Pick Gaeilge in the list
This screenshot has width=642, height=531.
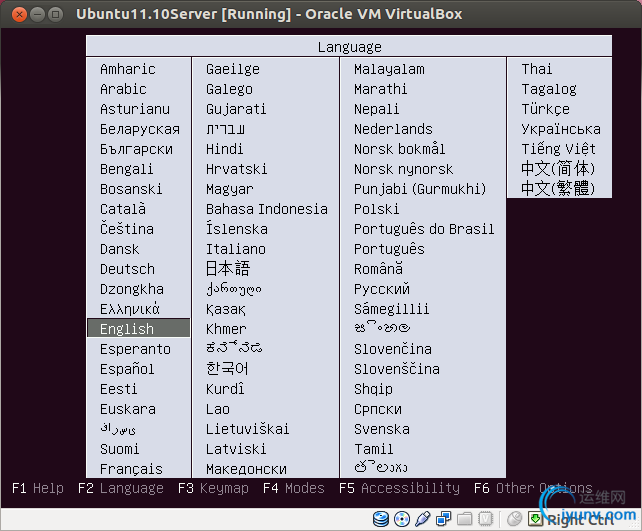pyautogui.click(x=233, y=69)
